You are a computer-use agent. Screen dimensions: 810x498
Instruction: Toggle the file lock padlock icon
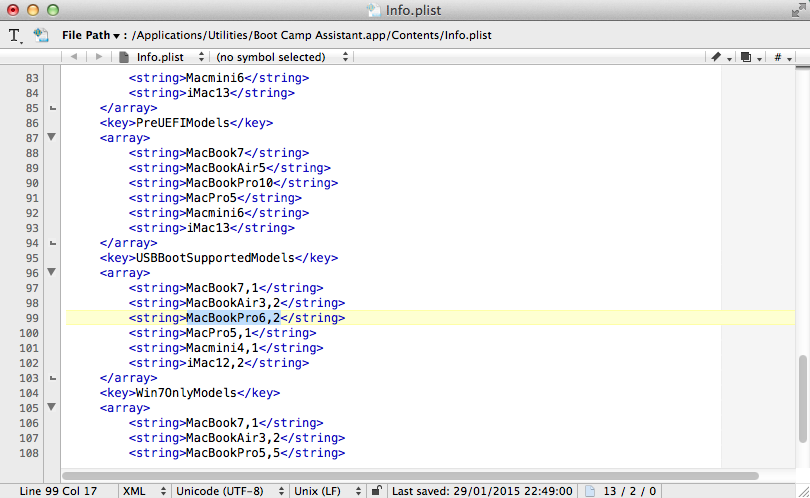click(377, 490)
